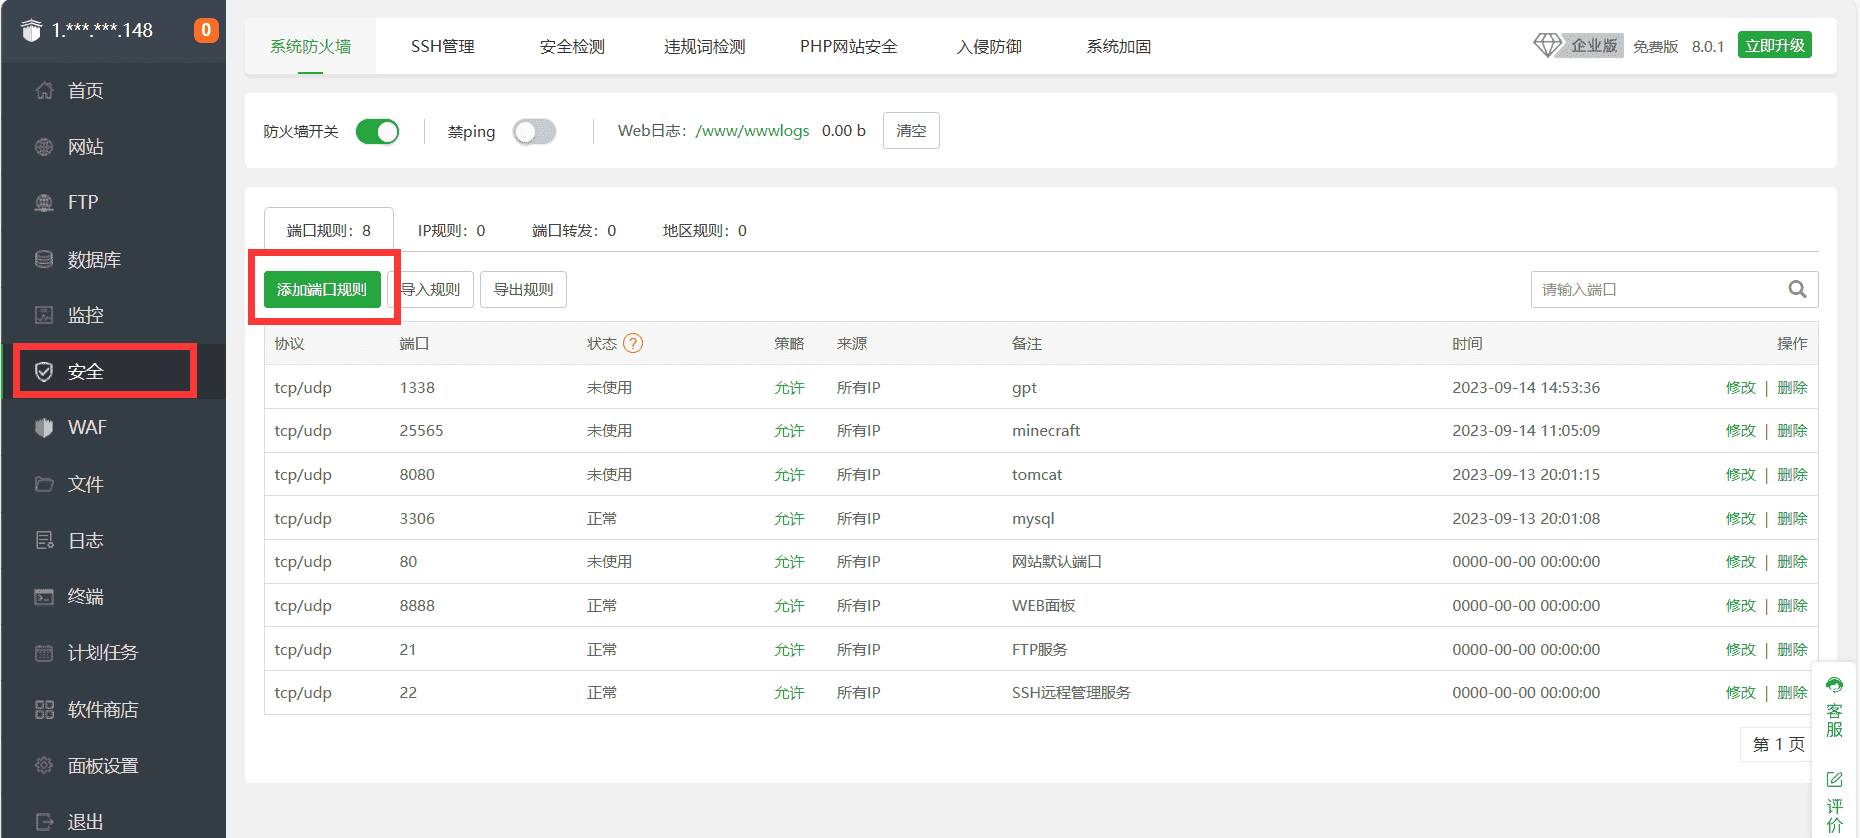This screenshot has width=1860, height=838.
Task: Launch the Terminal (终端) icon
Action: pyautogui.click(x=44, y=597)
